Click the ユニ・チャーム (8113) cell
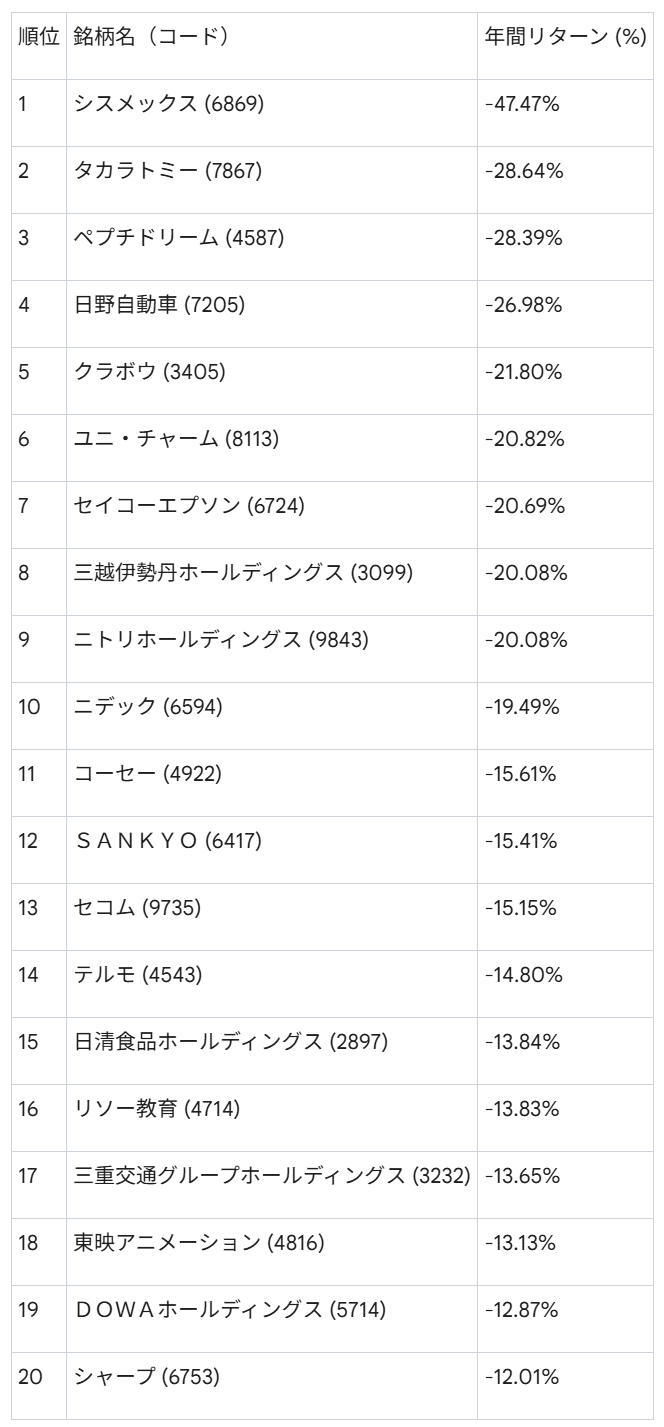This screenshot has height=1427, width=664. [x=176, y=438]
